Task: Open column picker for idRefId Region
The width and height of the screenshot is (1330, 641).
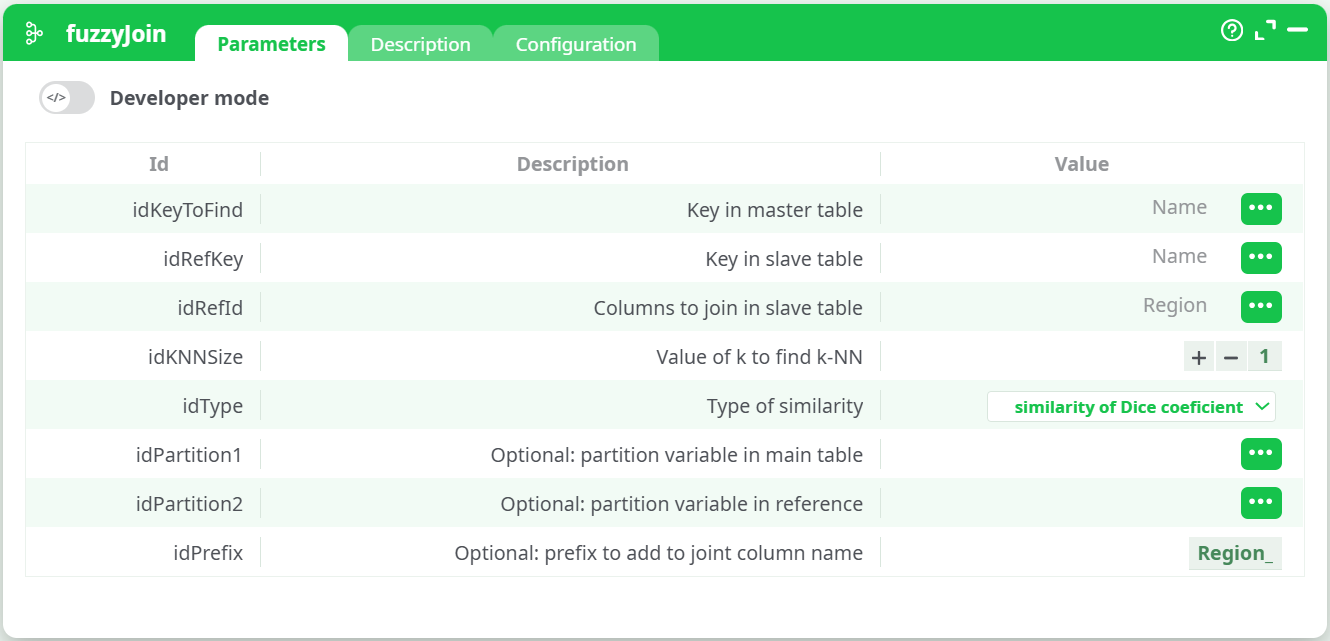Action: (1261, 306)
